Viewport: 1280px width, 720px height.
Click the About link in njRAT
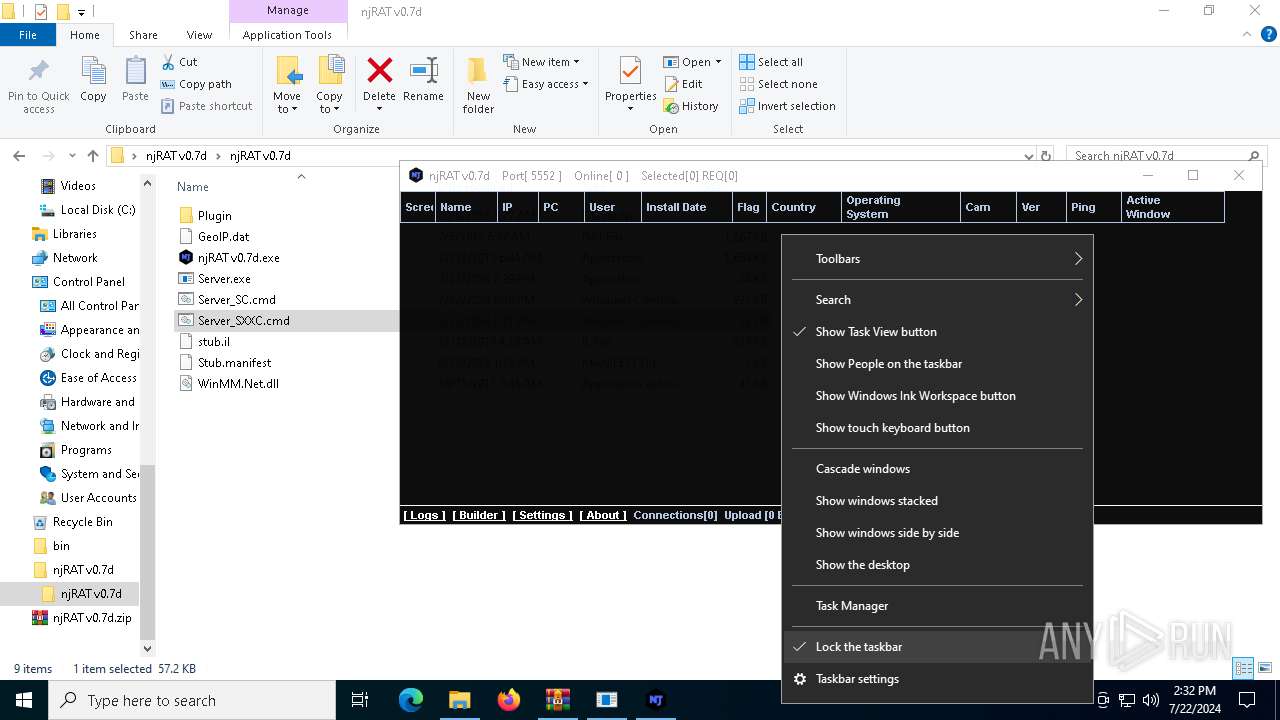tap(603, 515)
